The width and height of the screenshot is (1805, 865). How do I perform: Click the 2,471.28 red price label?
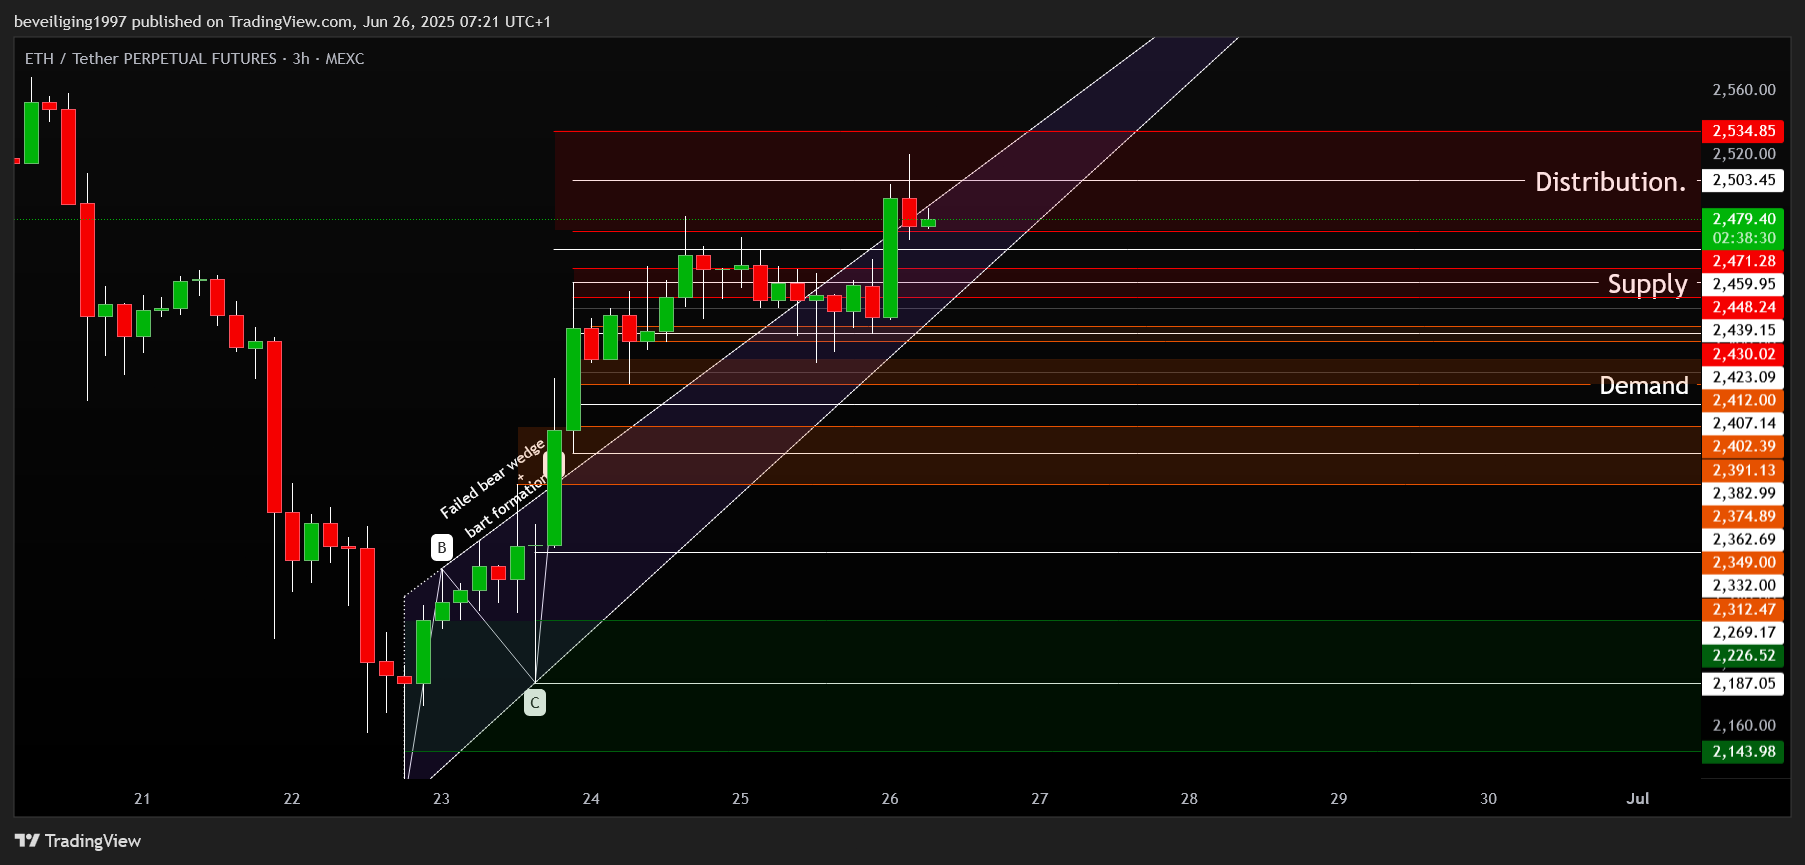pos(1743,261)
